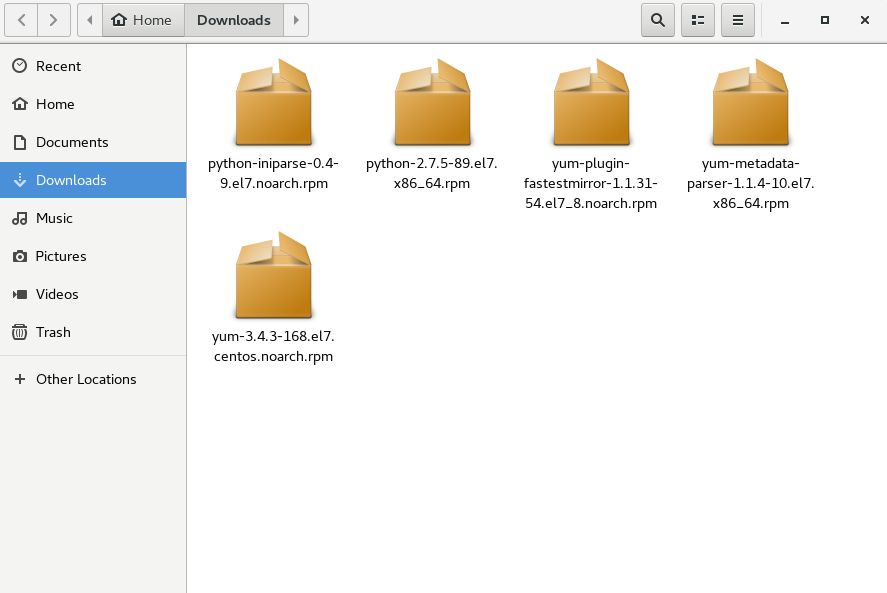Select the Downloads sidebar label
Viewport: 887px width, 593px height.
[71, 180]
